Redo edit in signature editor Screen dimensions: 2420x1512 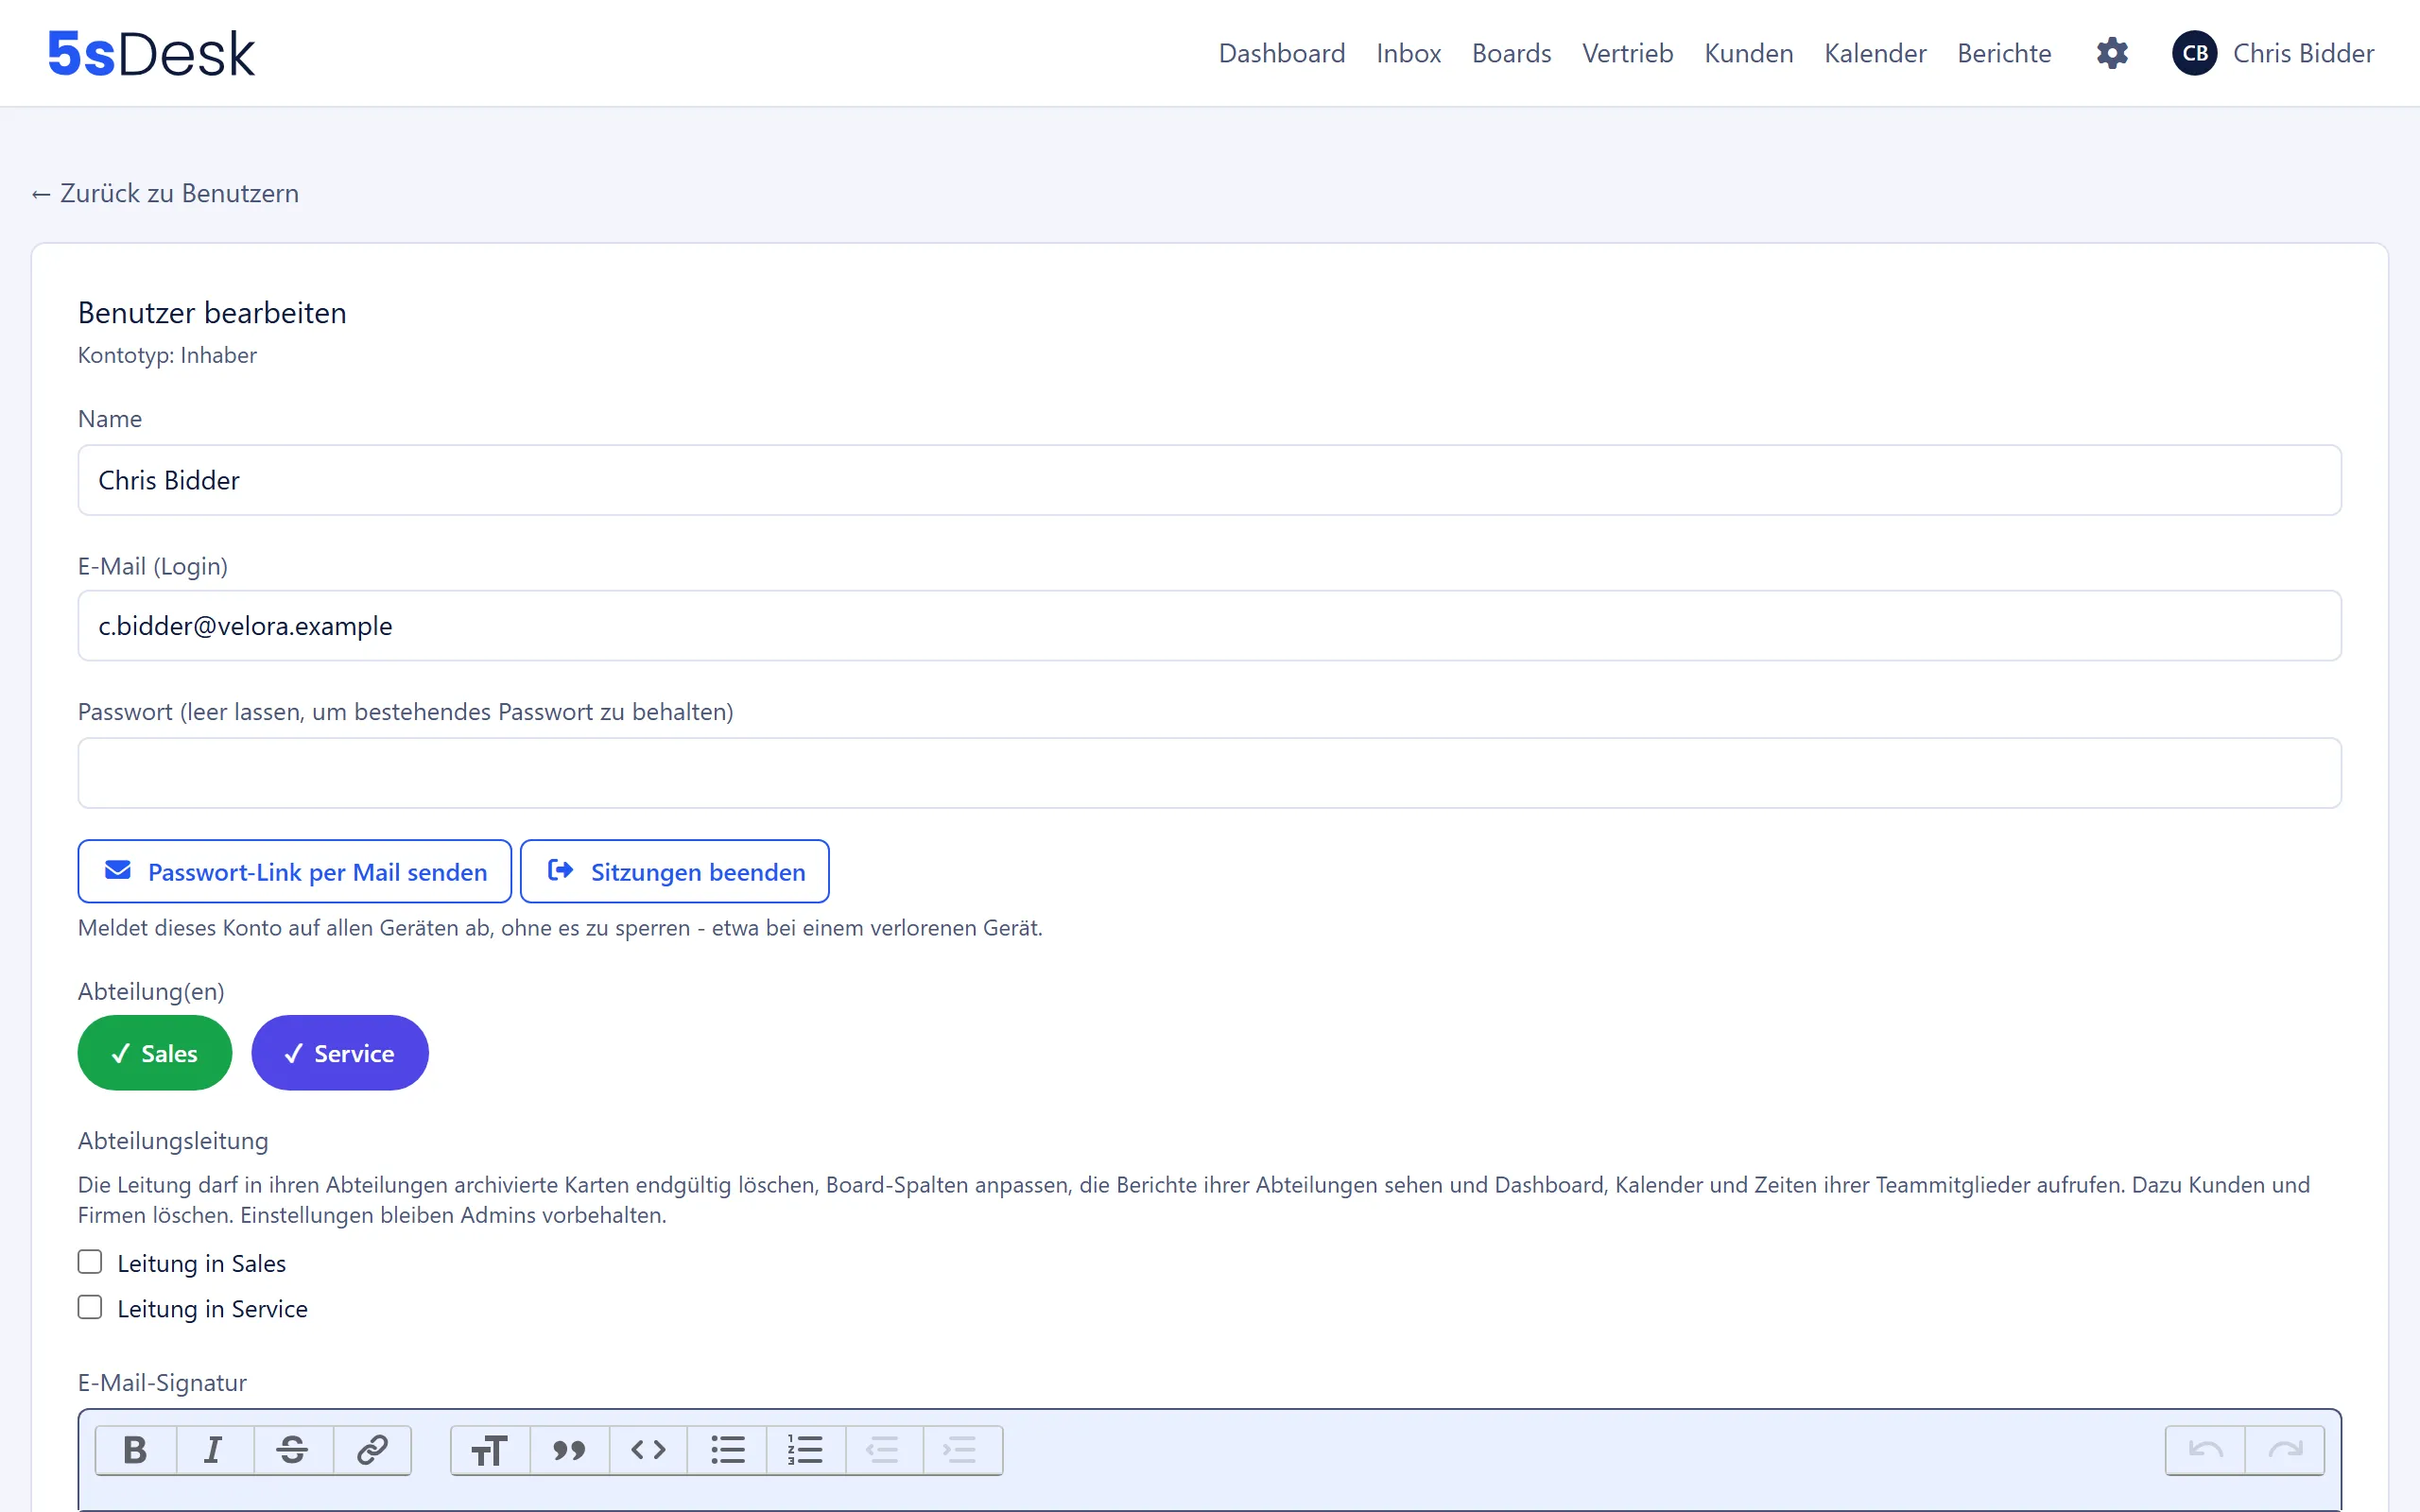click(2285, 1449)
